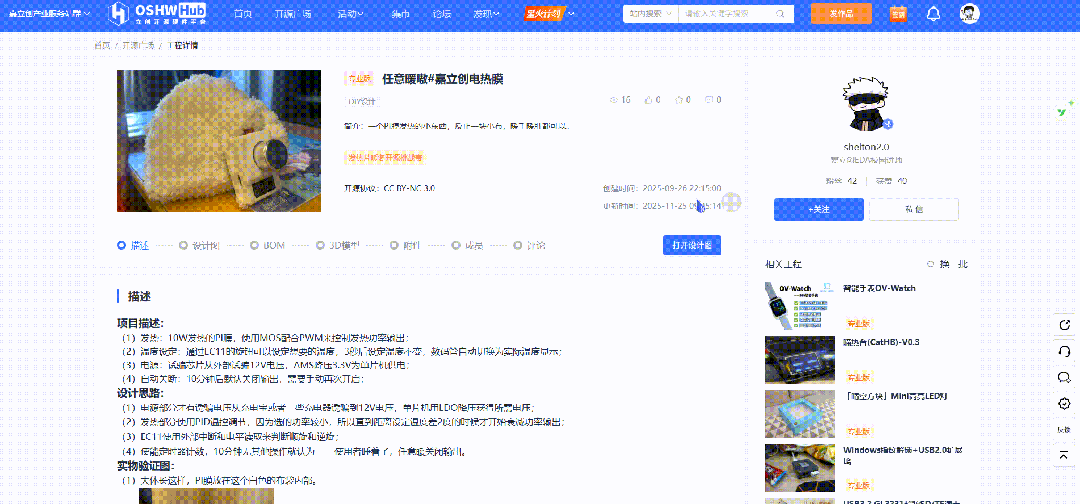Click 首页 in the breadcrumb
This screenshot has width=1080, height=504.
click(x=102, y=45)
